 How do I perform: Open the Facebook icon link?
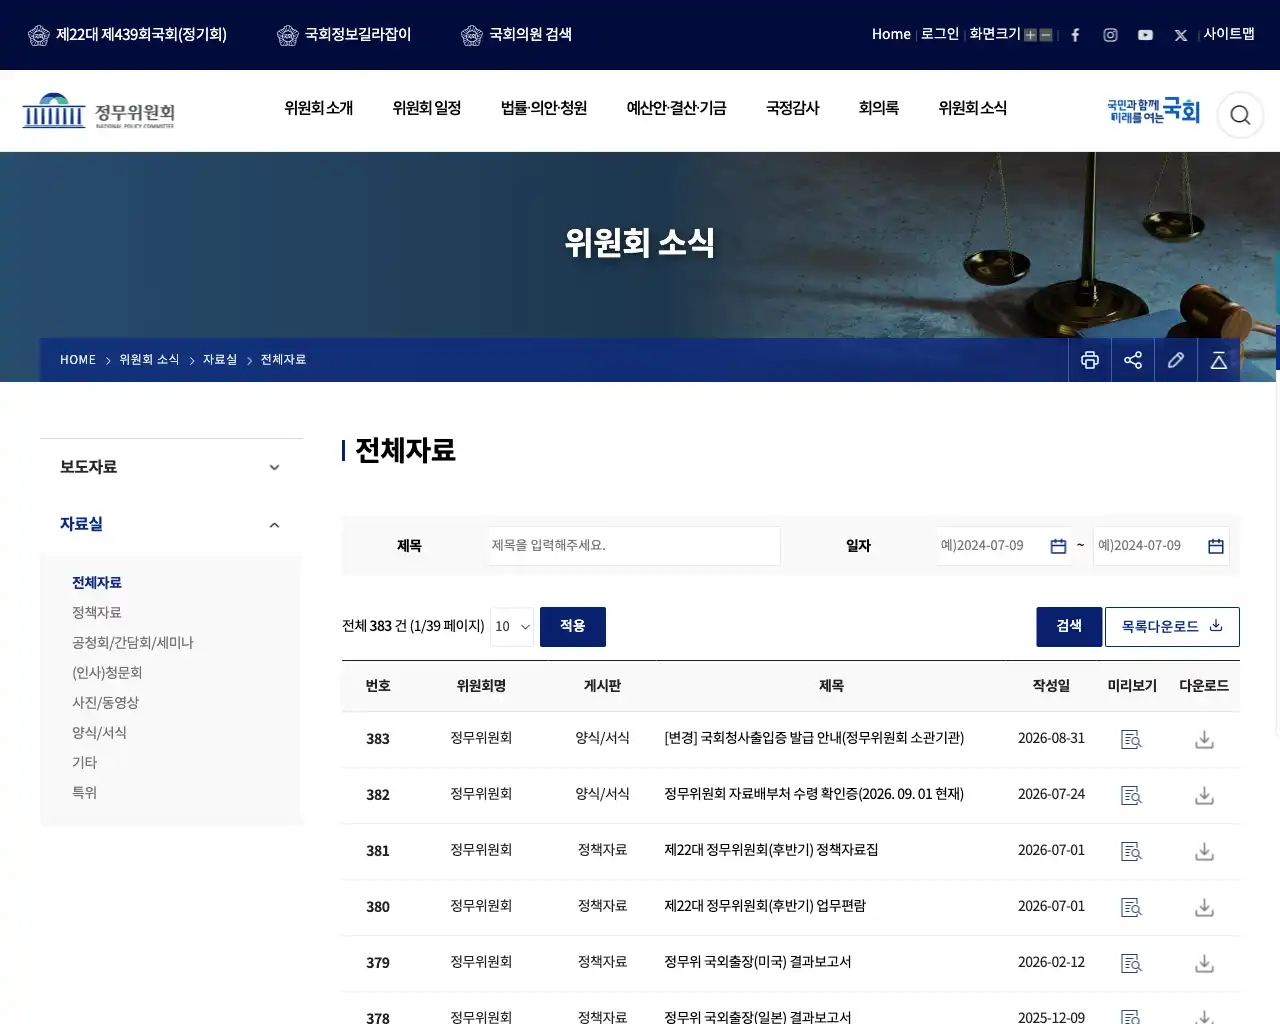(x=1075, y=35)
